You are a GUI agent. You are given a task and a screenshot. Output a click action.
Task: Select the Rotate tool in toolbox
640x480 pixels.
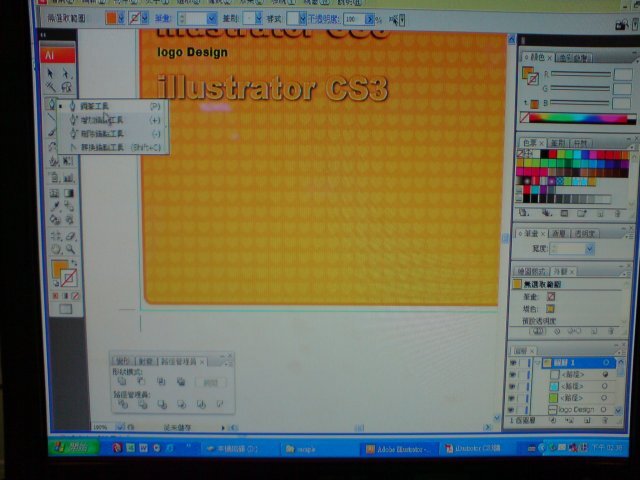[52, 147]
